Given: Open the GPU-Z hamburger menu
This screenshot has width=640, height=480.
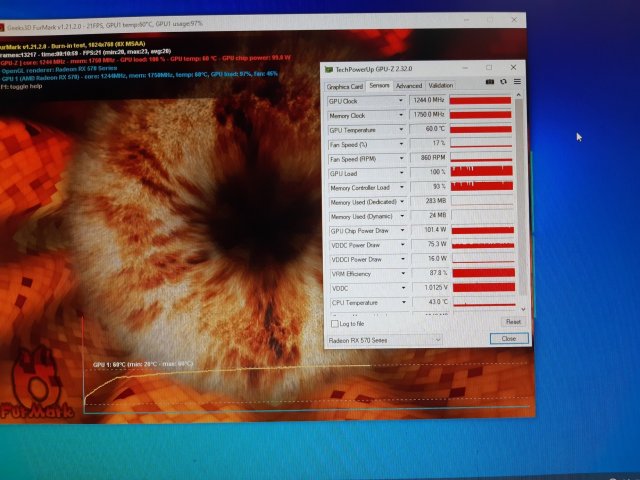Looking at the screenshot, I should pos(517,82).
